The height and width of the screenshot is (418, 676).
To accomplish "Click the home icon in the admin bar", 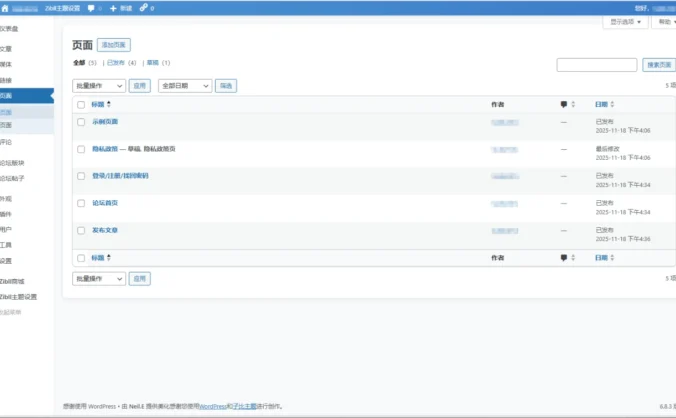I will (x=6, y=7).
